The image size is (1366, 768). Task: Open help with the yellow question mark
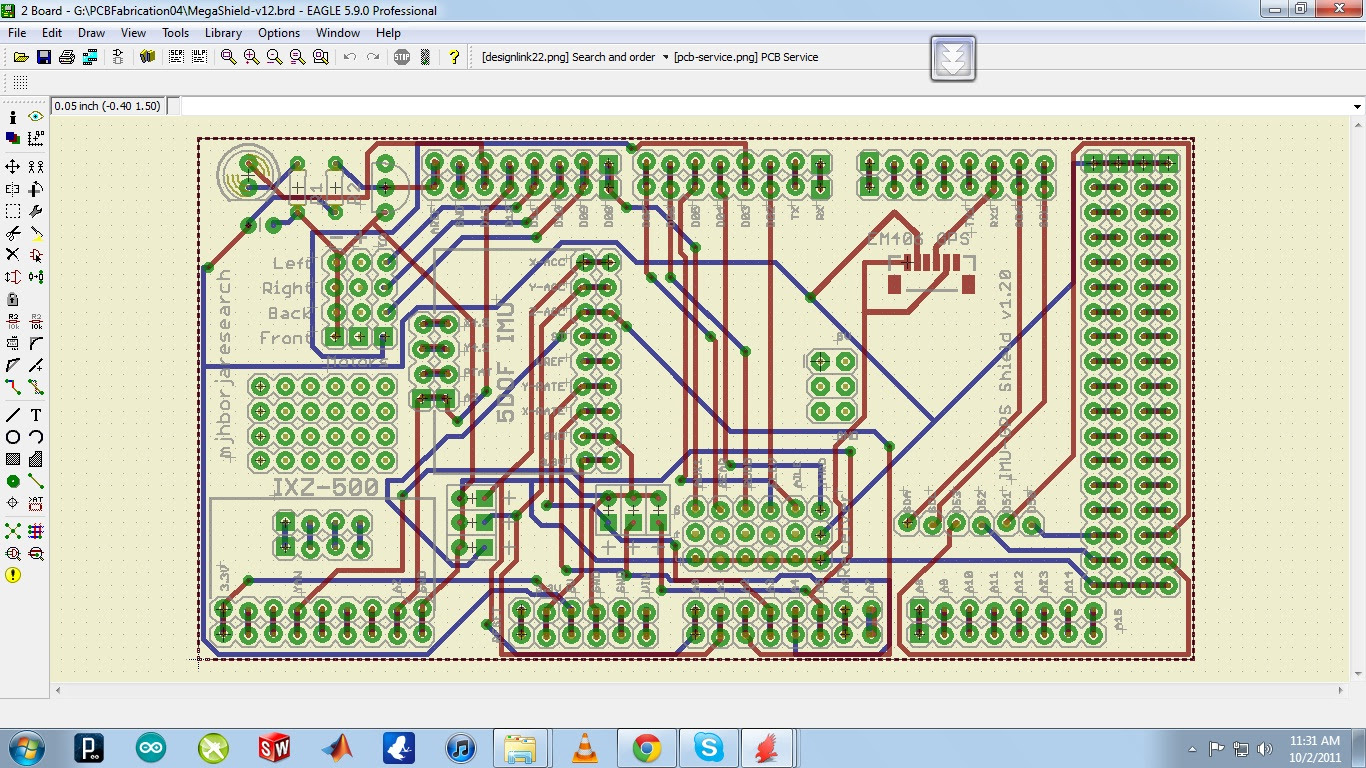coord(453,57)
